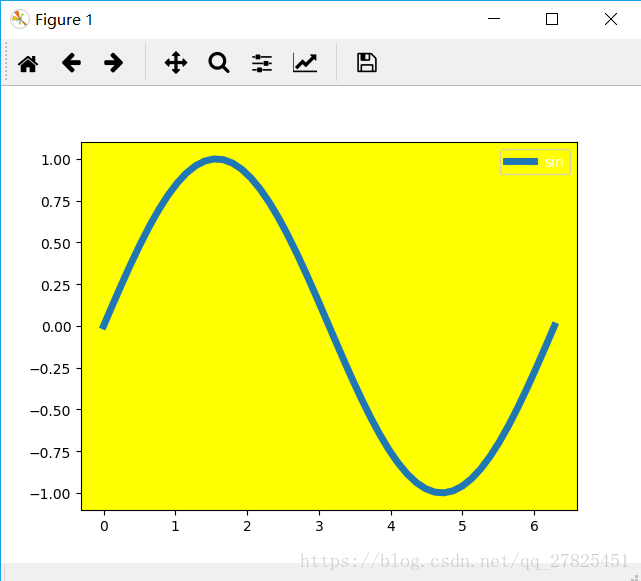Reset the plot to the original view with Home icon
Screen dimensions: 641x581
28,63
